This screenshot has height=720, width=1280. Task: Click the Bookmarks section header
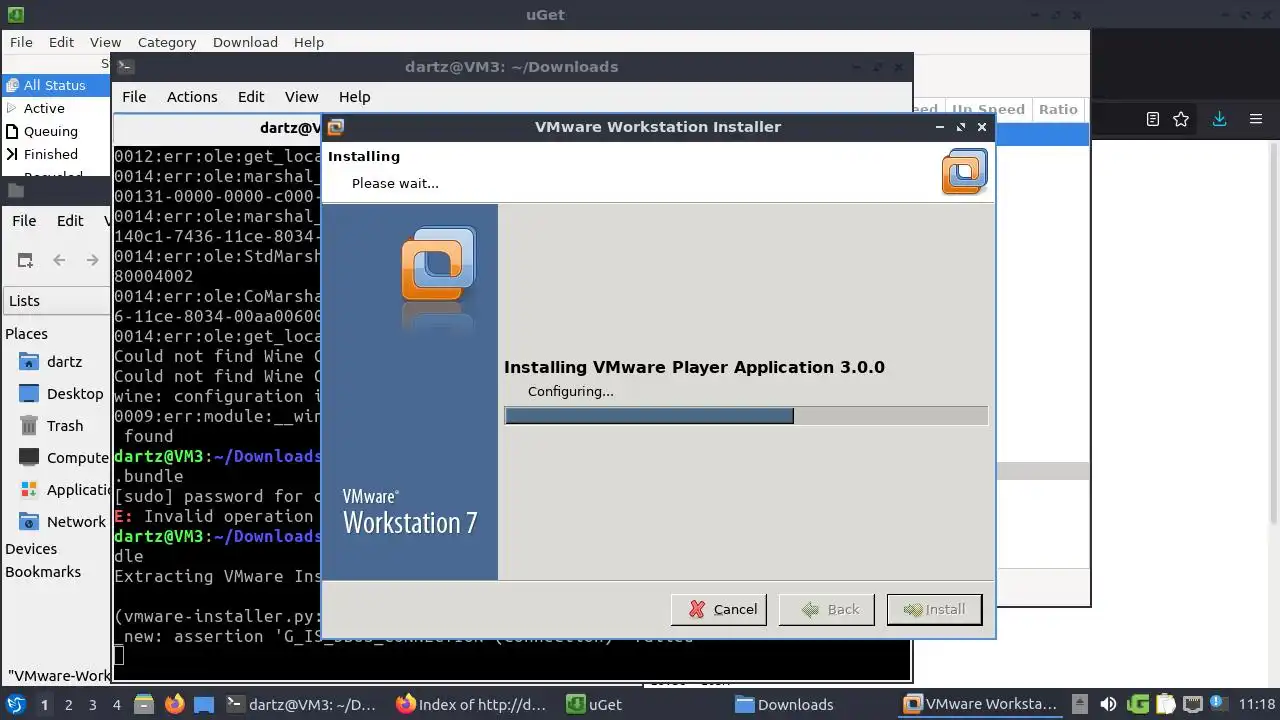pos(43,572)
